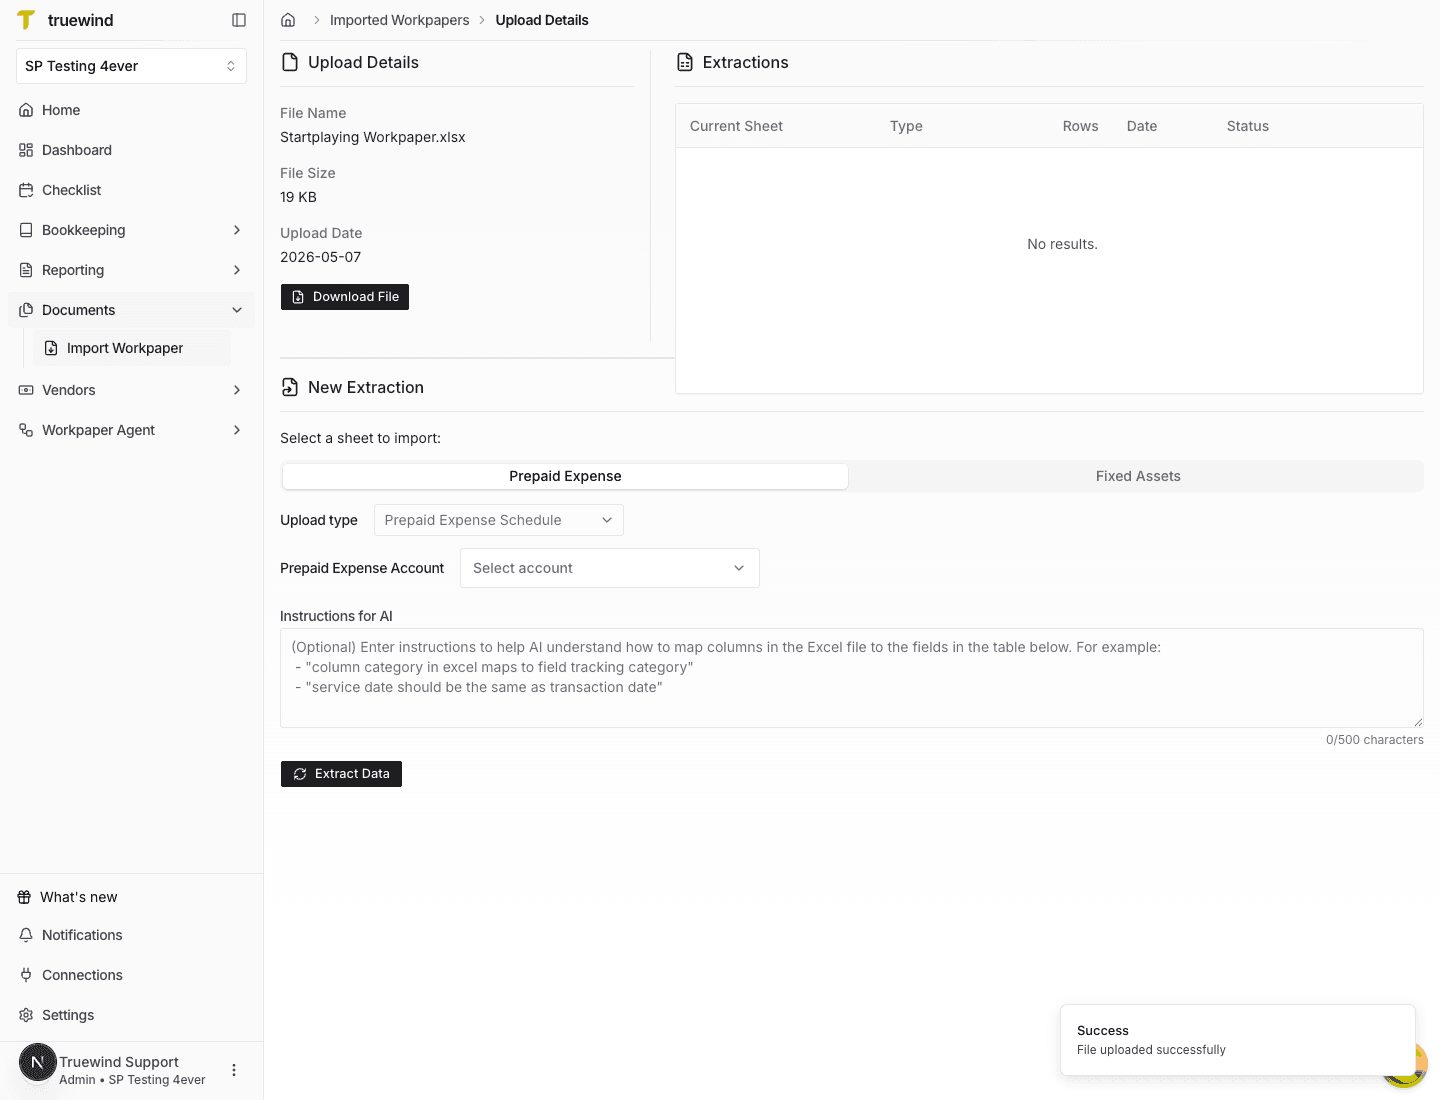Open Home in the sidebar
Image resolution: width=1440 pixels, height=1100 pixels.
click(131, 110)
